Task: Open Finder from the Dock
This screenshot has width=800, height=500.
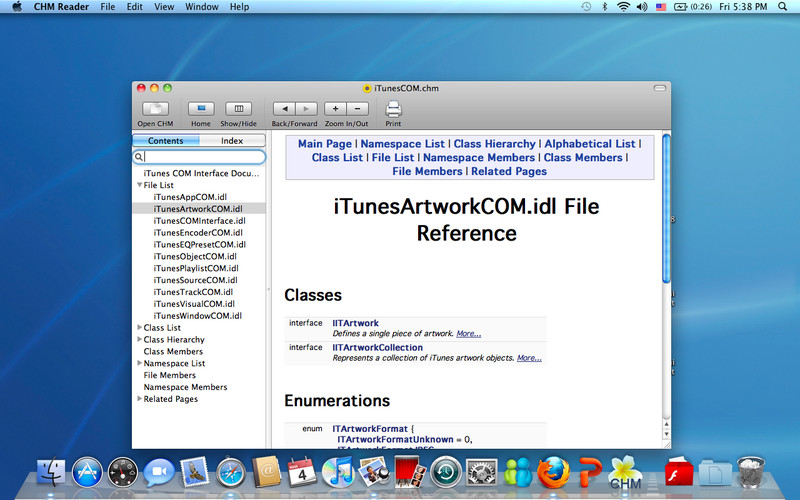Action: coord(51,471)
